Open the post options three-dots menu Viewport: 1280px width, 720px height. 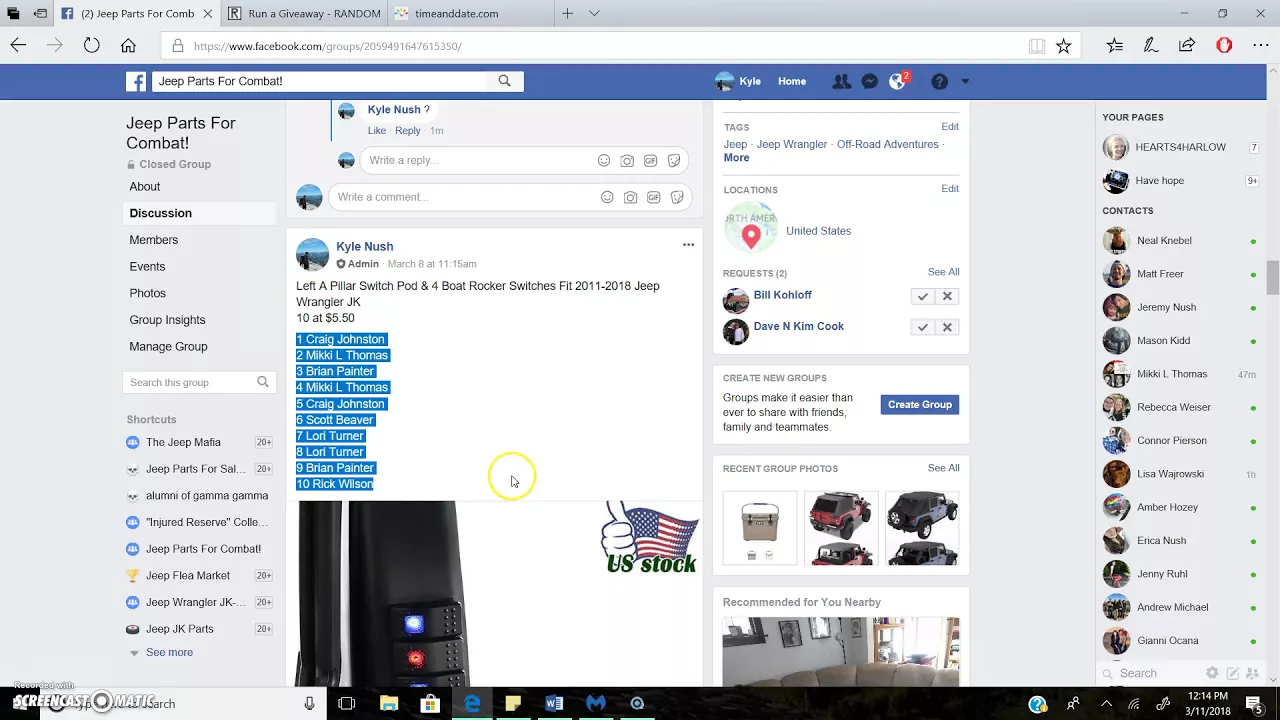[x=688, y=245]
